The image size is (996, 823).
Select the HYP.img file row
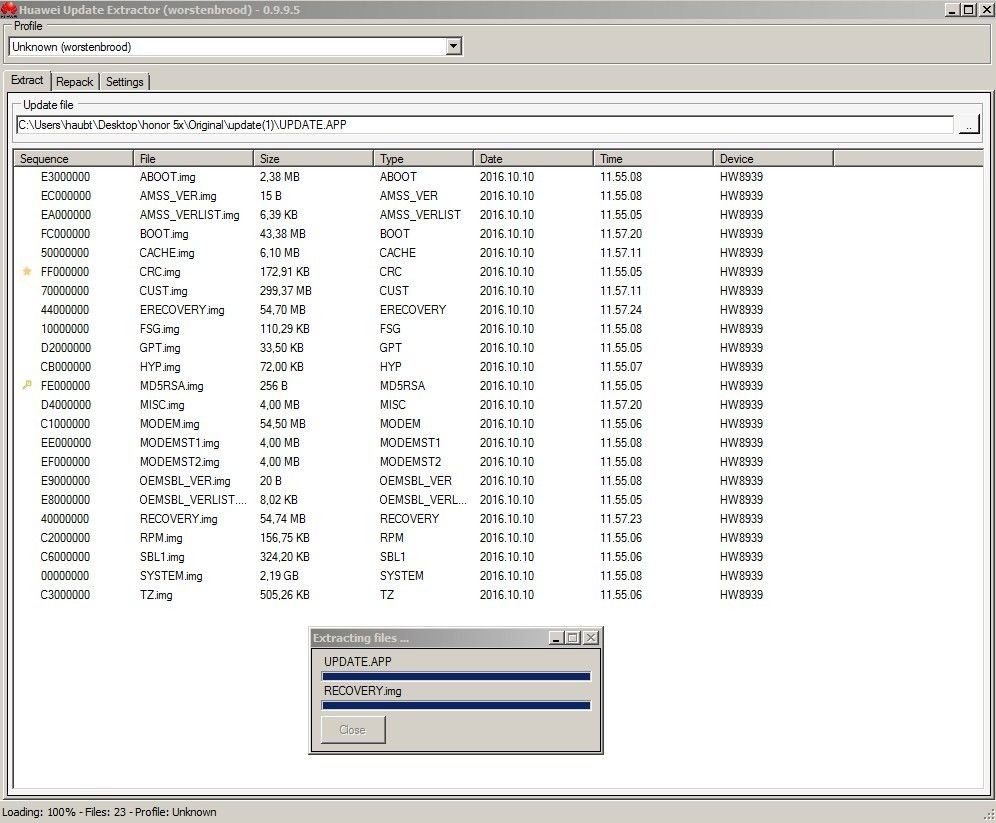(424, 366)
